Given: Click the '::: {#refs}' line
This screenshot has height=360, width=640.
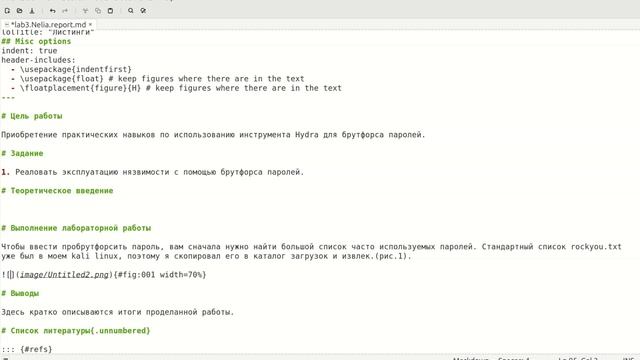Looking at the screenshot, I should (x=27, y=349).
